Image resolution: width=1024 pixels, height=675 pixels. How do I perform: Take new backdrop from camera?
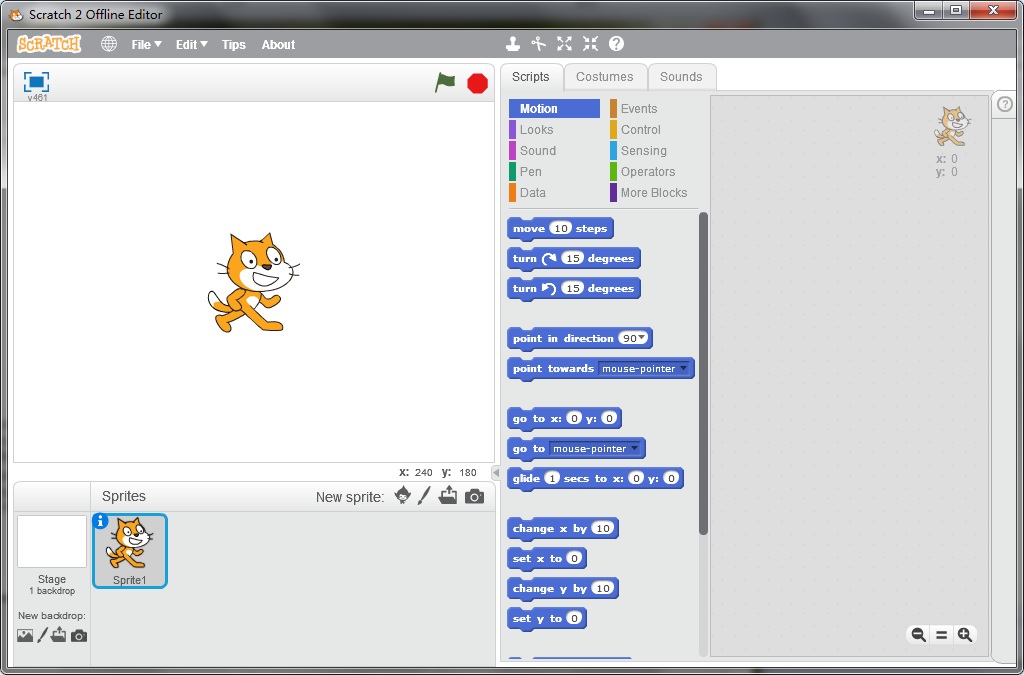tap(79, 635)
